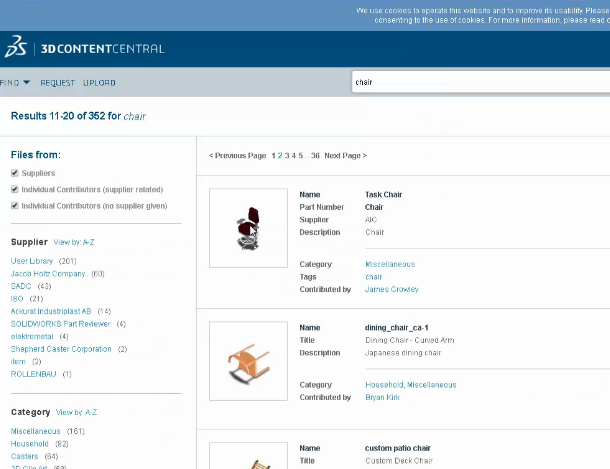The image size is (610, 469).
Task: Go to Previous Page of results
Action: click(237, 156)
